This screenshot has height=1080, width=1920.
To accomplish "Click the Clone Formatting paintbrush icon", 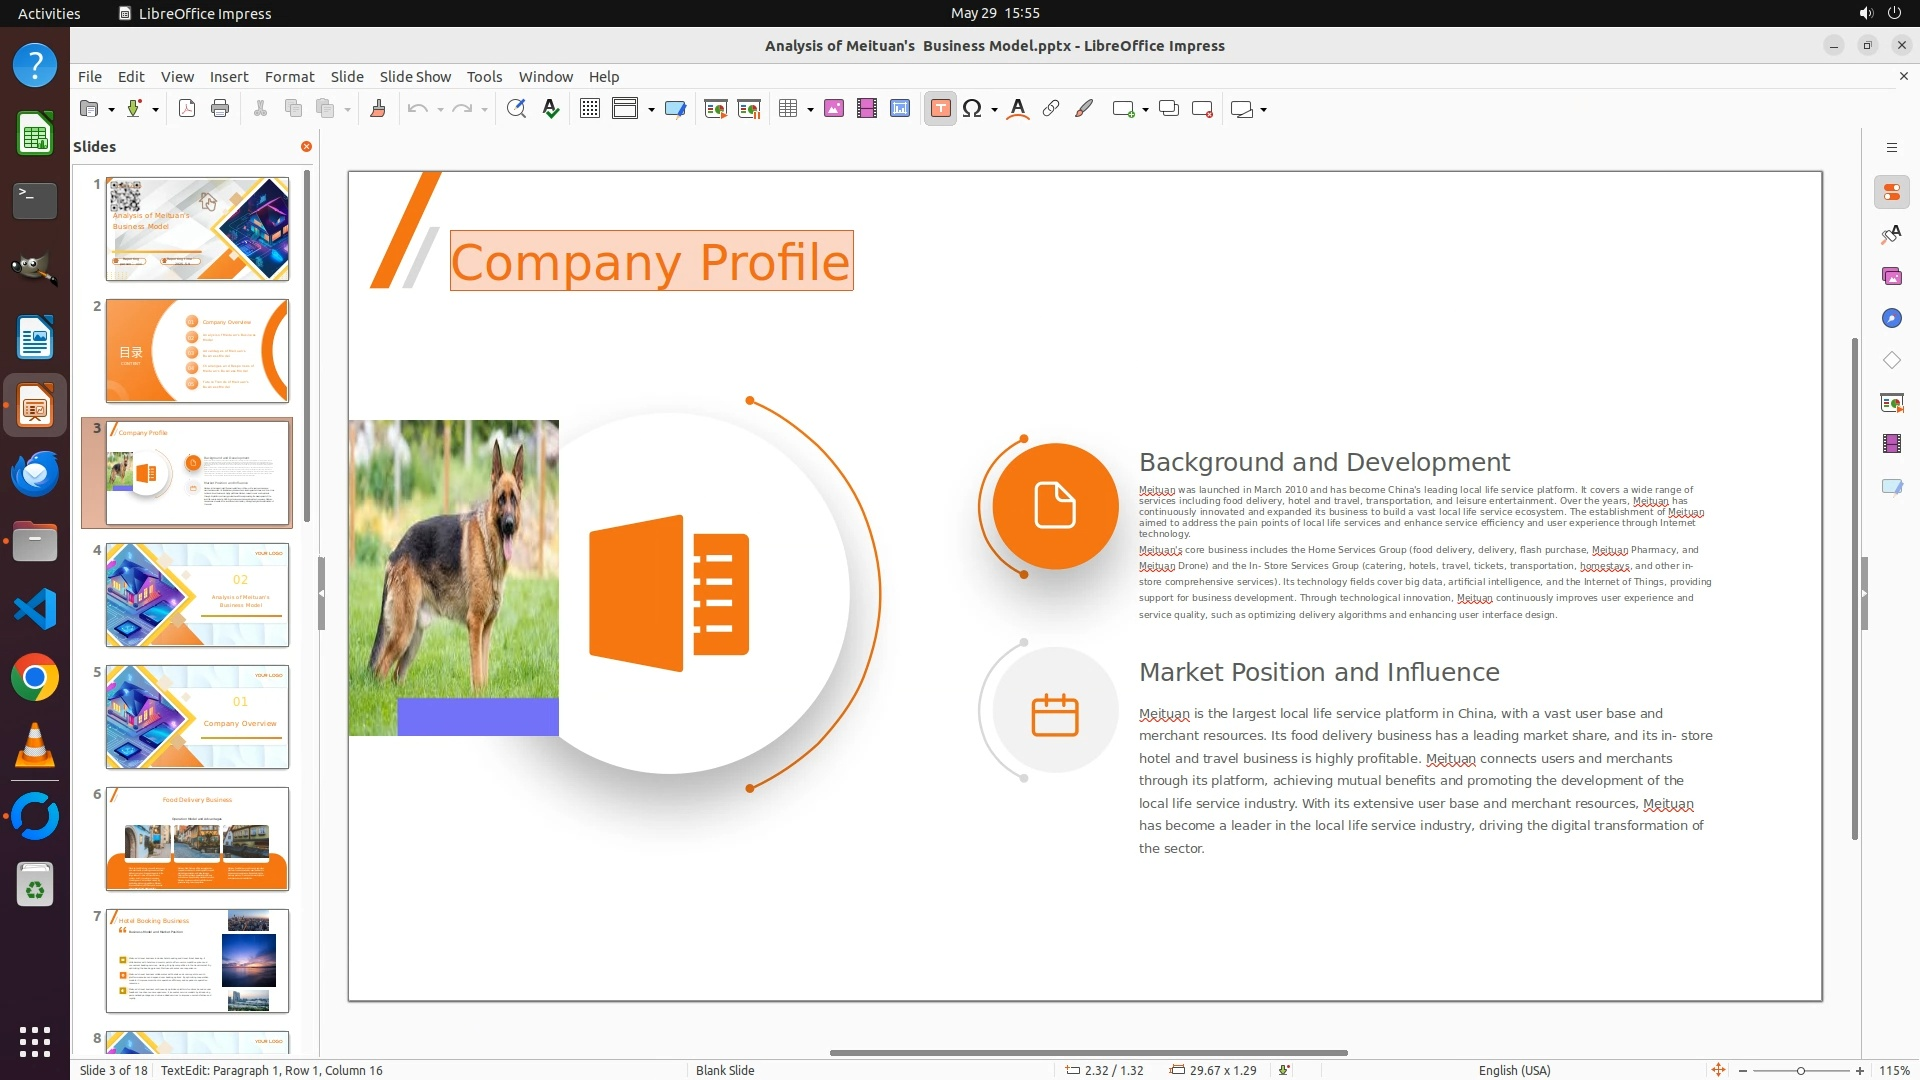I will [x=378, y=109].
